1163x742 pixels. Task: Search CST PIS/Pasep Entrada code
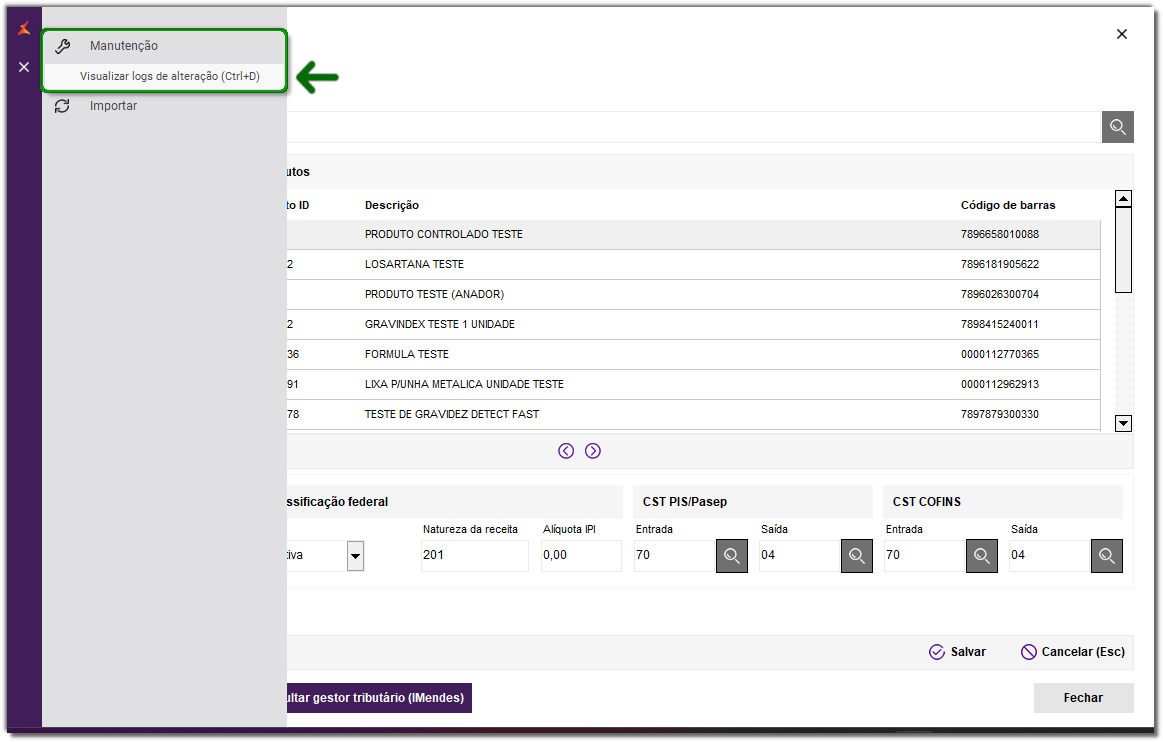(x=731, y=556)
